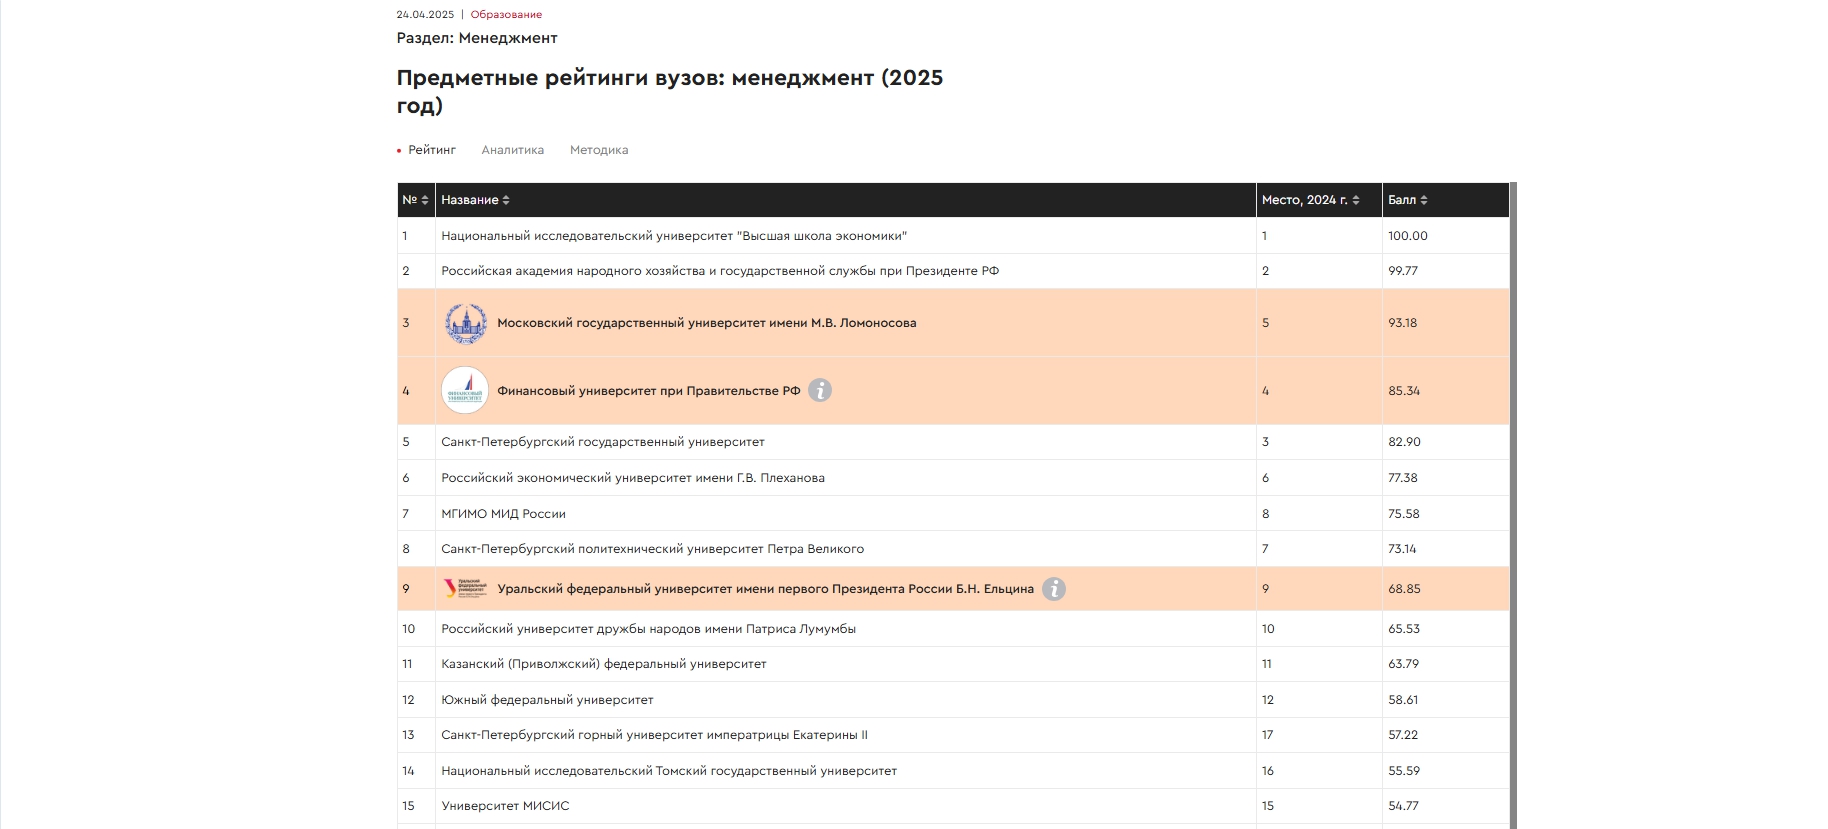The width and height of the screenshot is (1828, 829).
Task: Click 2024 place value 17
Action: 1268,735
